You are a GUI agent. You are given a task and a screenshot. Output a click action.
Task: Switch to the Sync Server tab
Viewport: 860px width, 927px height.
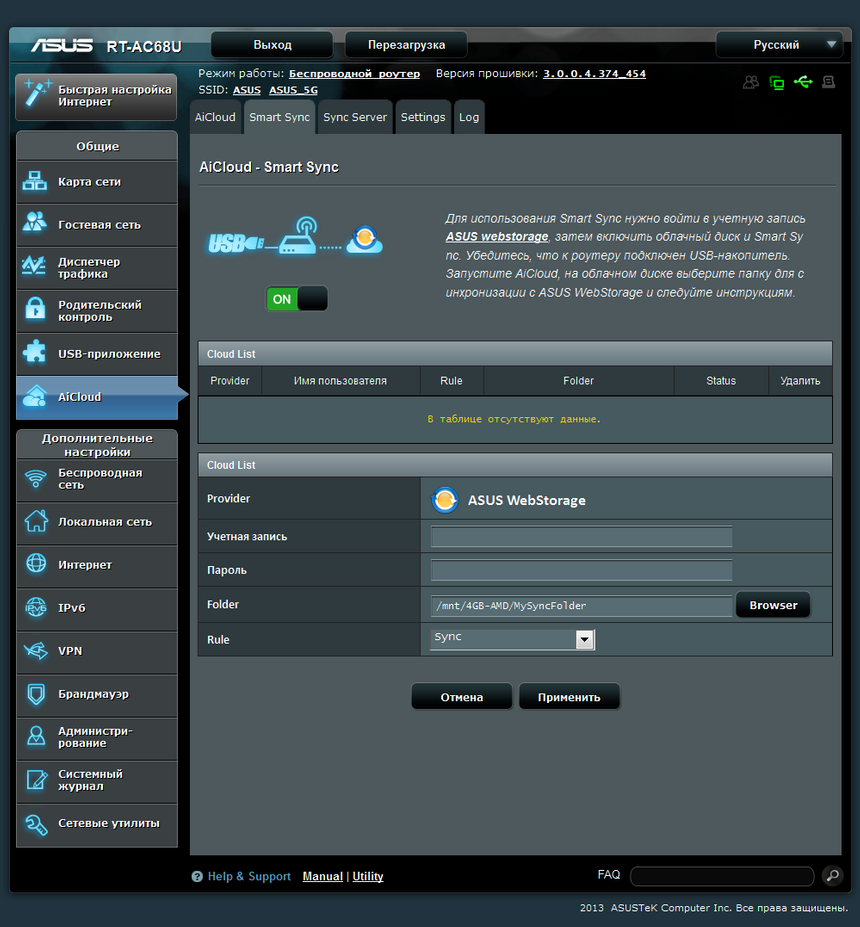click(x=354, y=117)
